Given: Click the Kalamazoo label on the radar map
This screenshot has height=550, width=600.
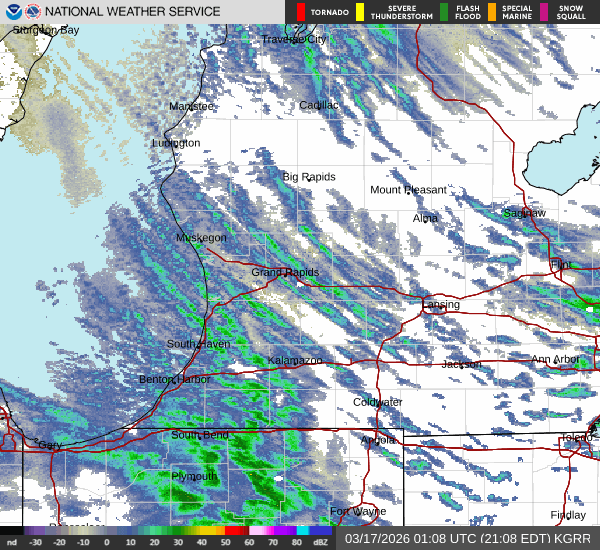Looking at the screenshot, I should pyautogui.click(x=295, y=360).
